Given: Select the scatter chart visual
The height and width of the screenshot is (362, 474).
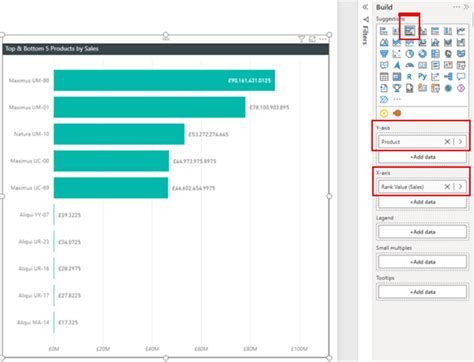Looking at the screenshot, I should (397, 54).
